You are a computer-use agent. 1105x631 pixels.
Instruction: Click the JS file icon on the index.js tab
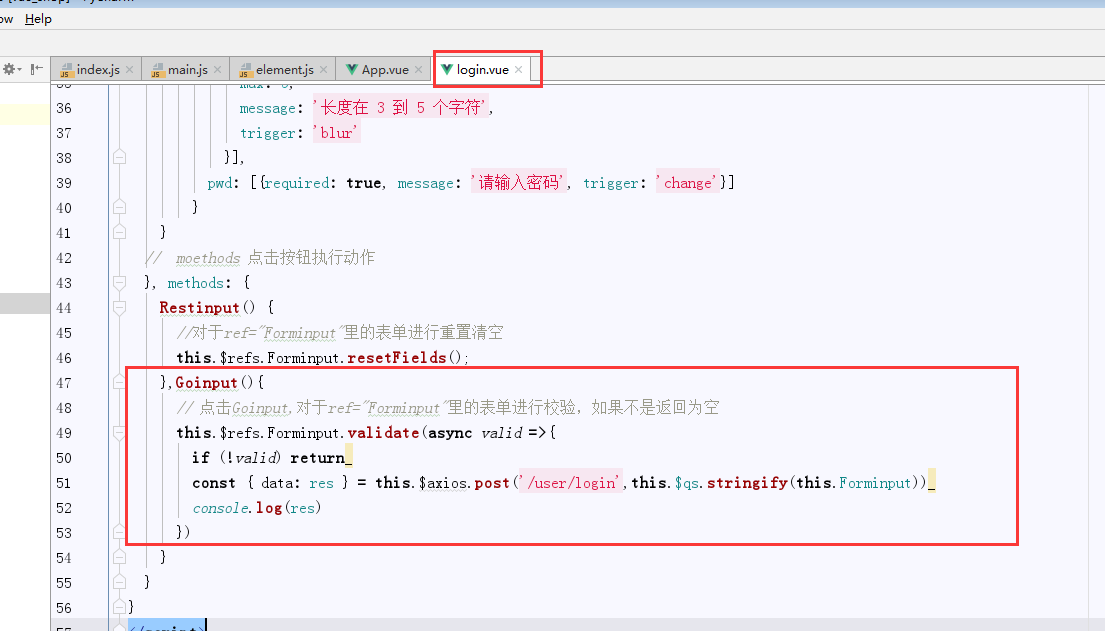coord(66,70)
